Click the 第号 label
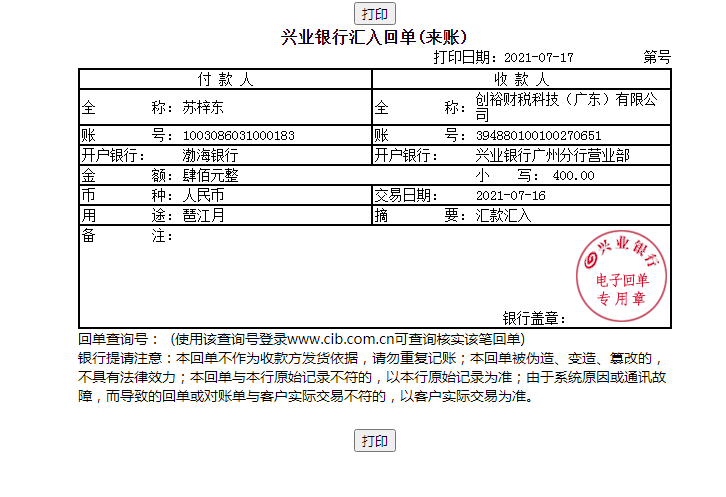 click(657, 57)
